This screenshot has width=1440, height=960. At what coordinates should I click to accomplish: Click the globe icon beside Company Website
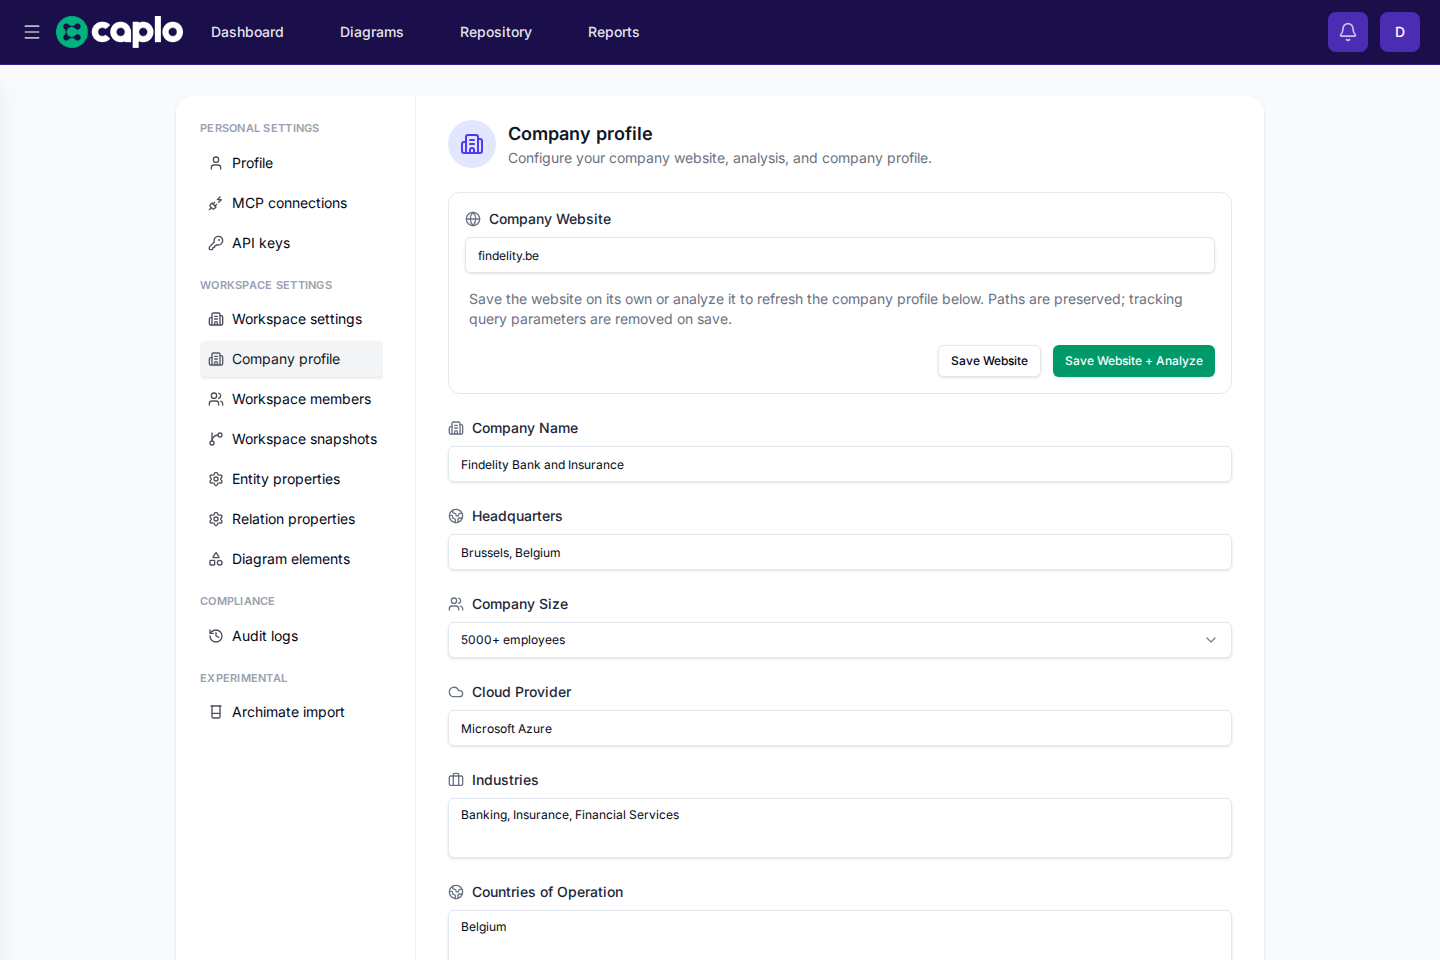(x=473, y=219)
